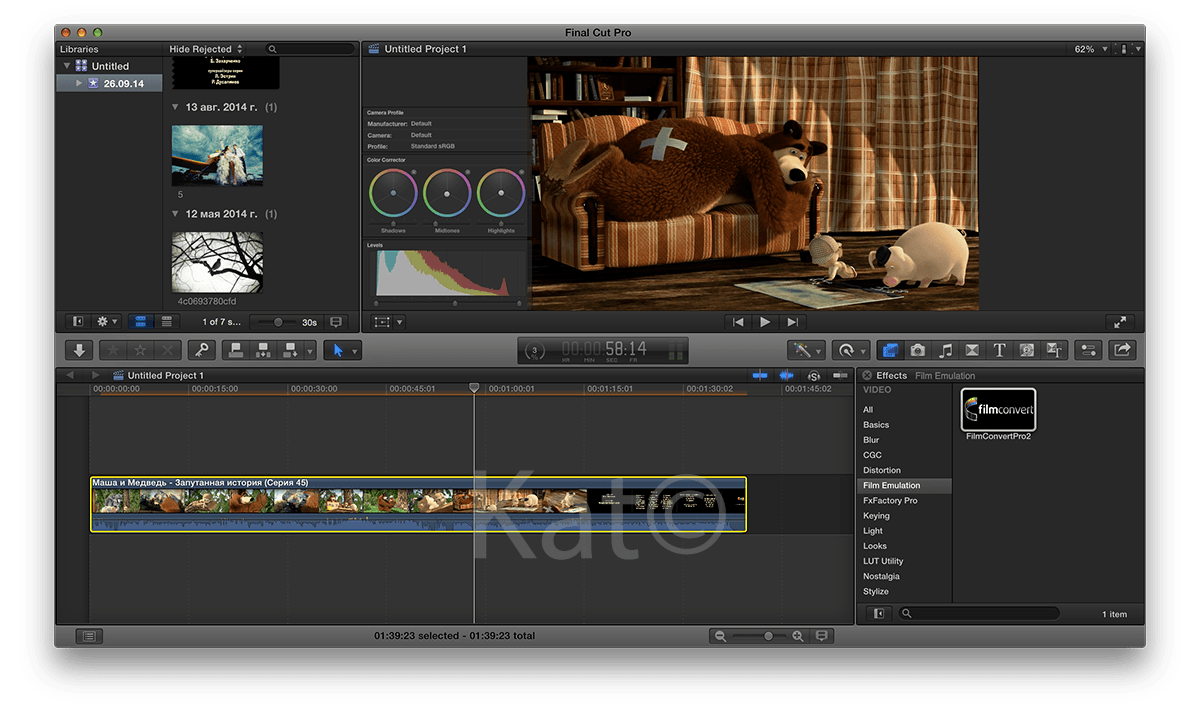Image resolution: width=1200 pixels, height=708 pixels.
Task: Close the Effects browser X button
Action: click(x=867, y=376)
